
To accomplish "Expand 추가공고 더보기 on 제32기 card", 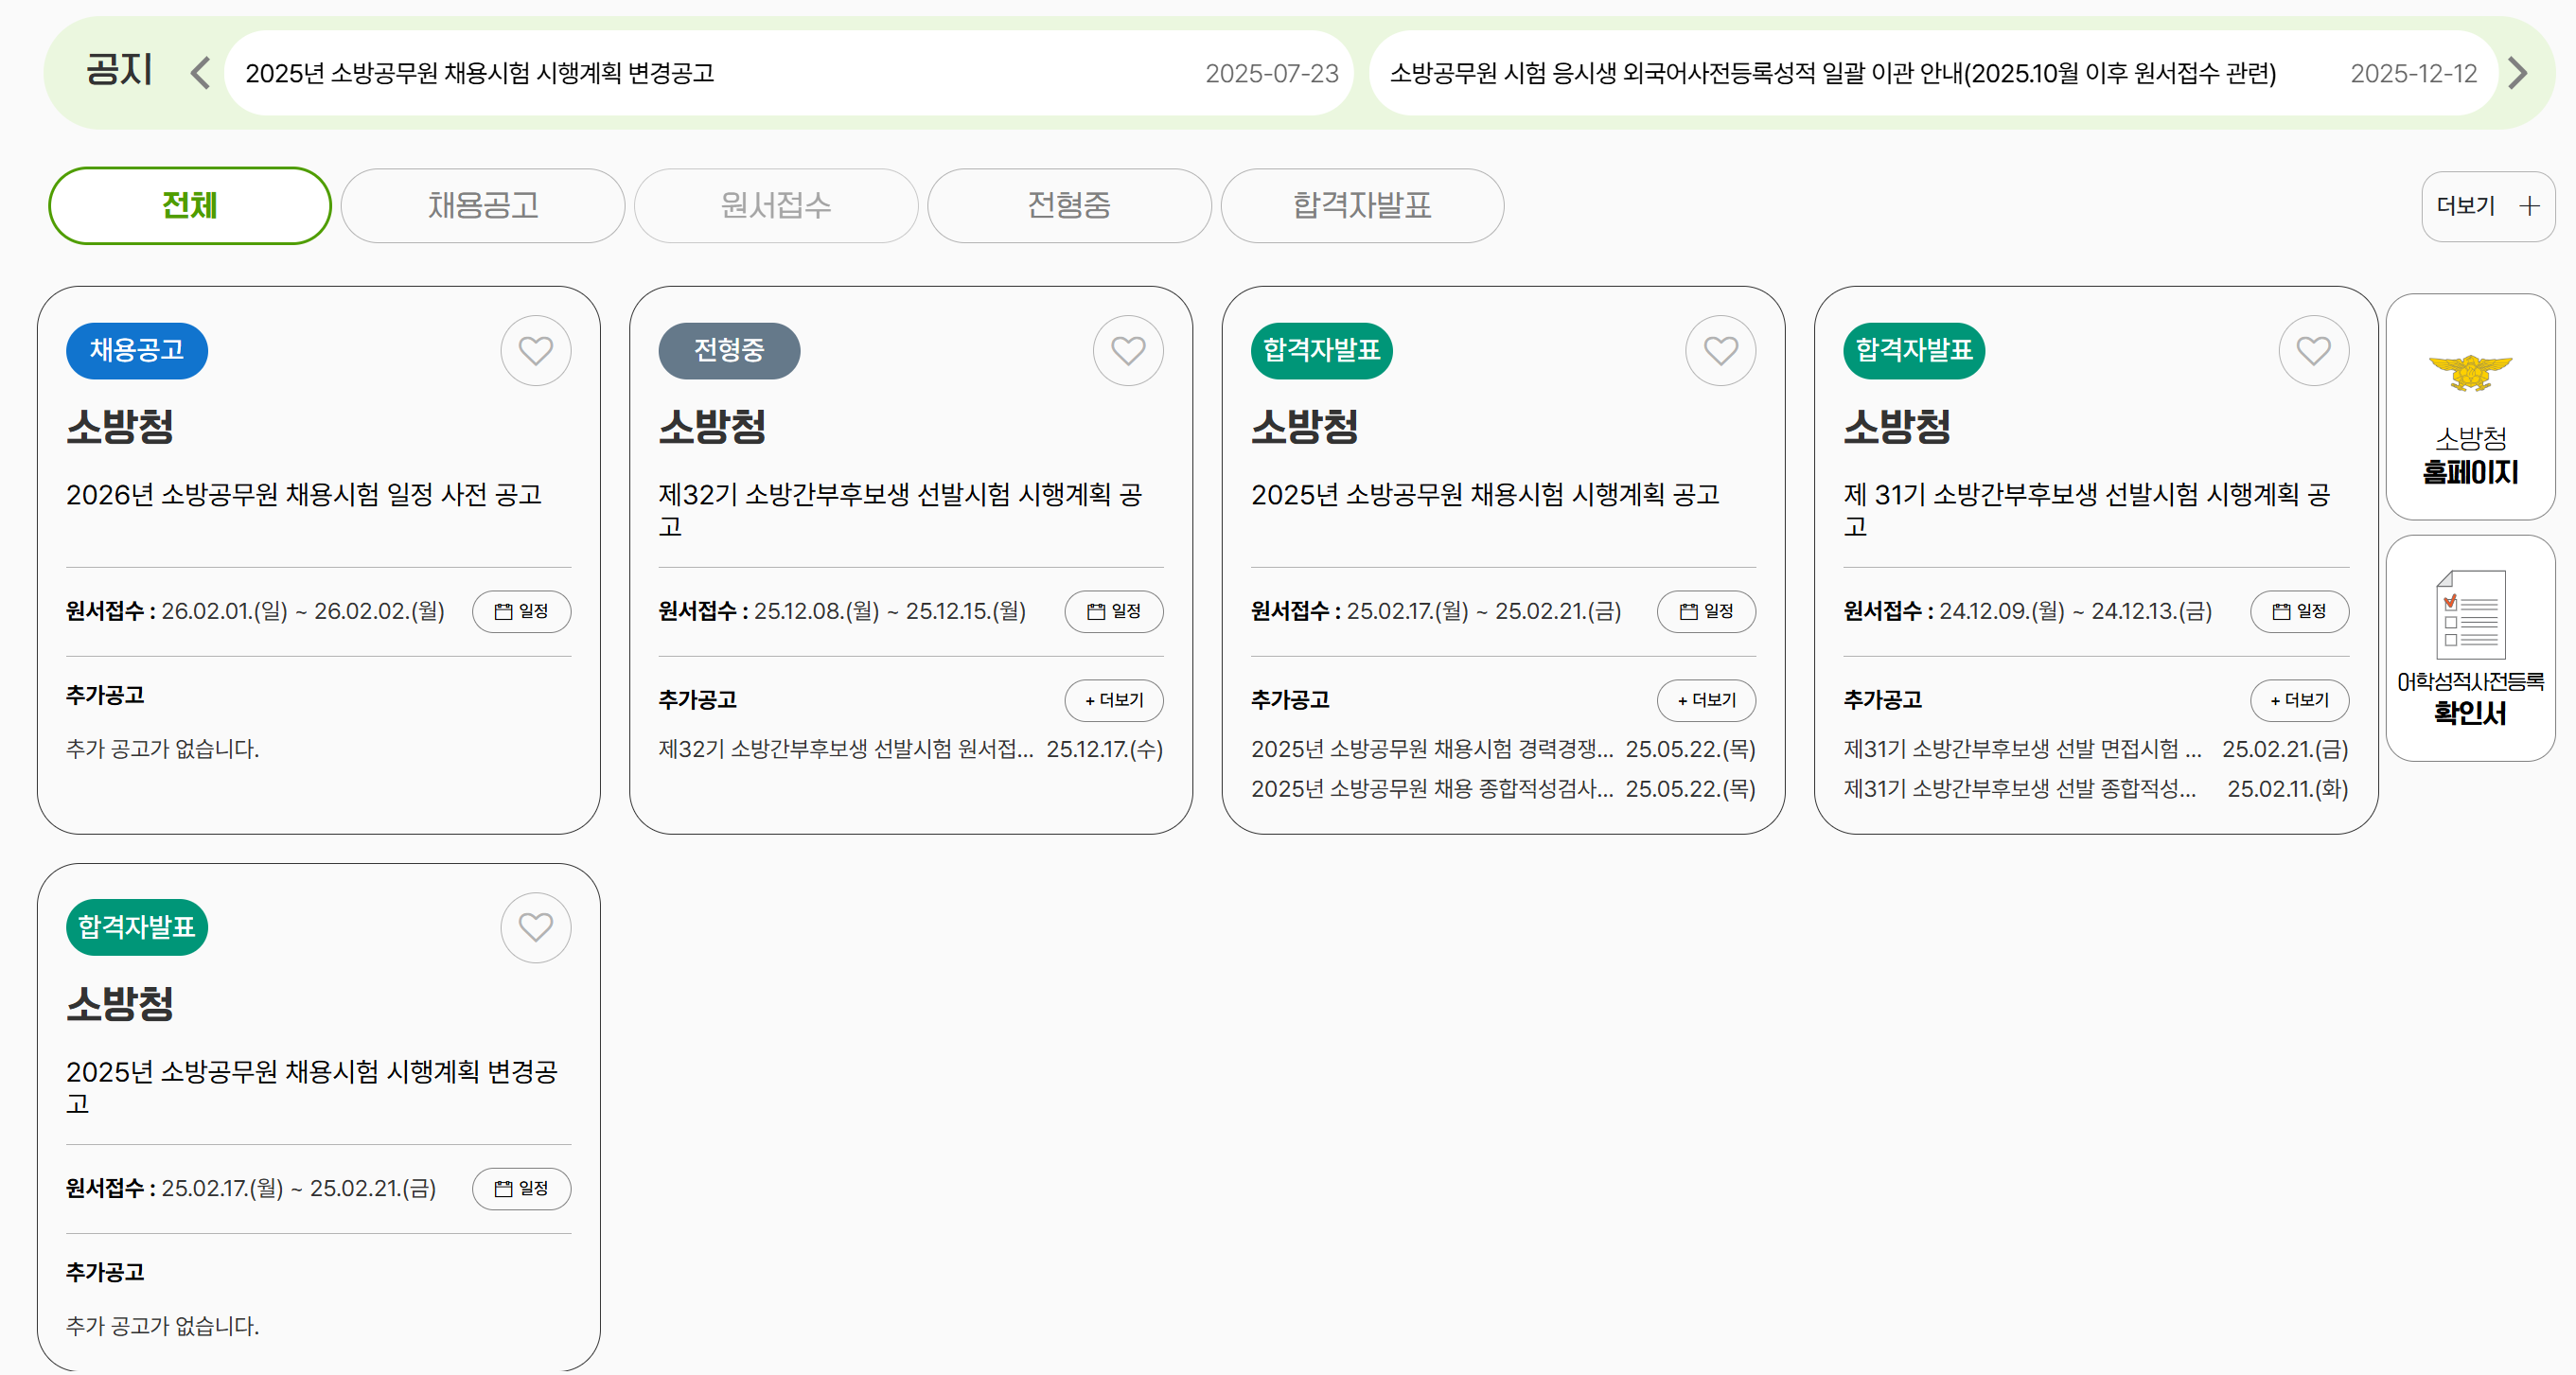I will click(1113, 700).
